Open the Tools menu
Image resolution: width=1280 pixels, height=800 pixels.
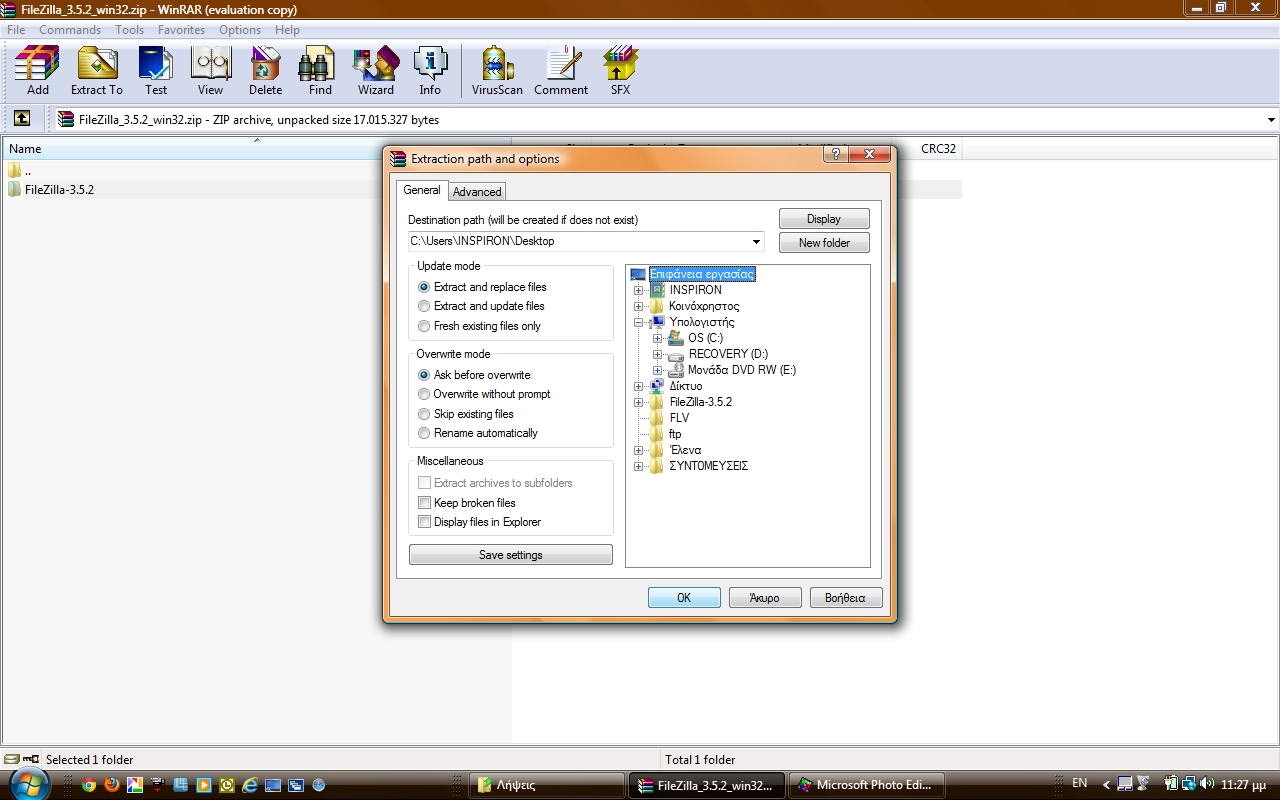129,30
